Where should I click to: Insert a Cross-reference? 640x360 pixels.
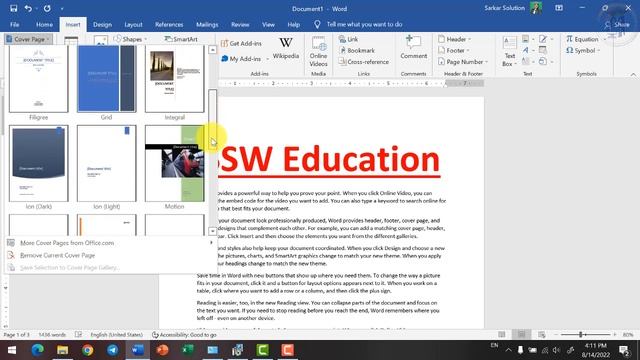click(x=364, y=62)
